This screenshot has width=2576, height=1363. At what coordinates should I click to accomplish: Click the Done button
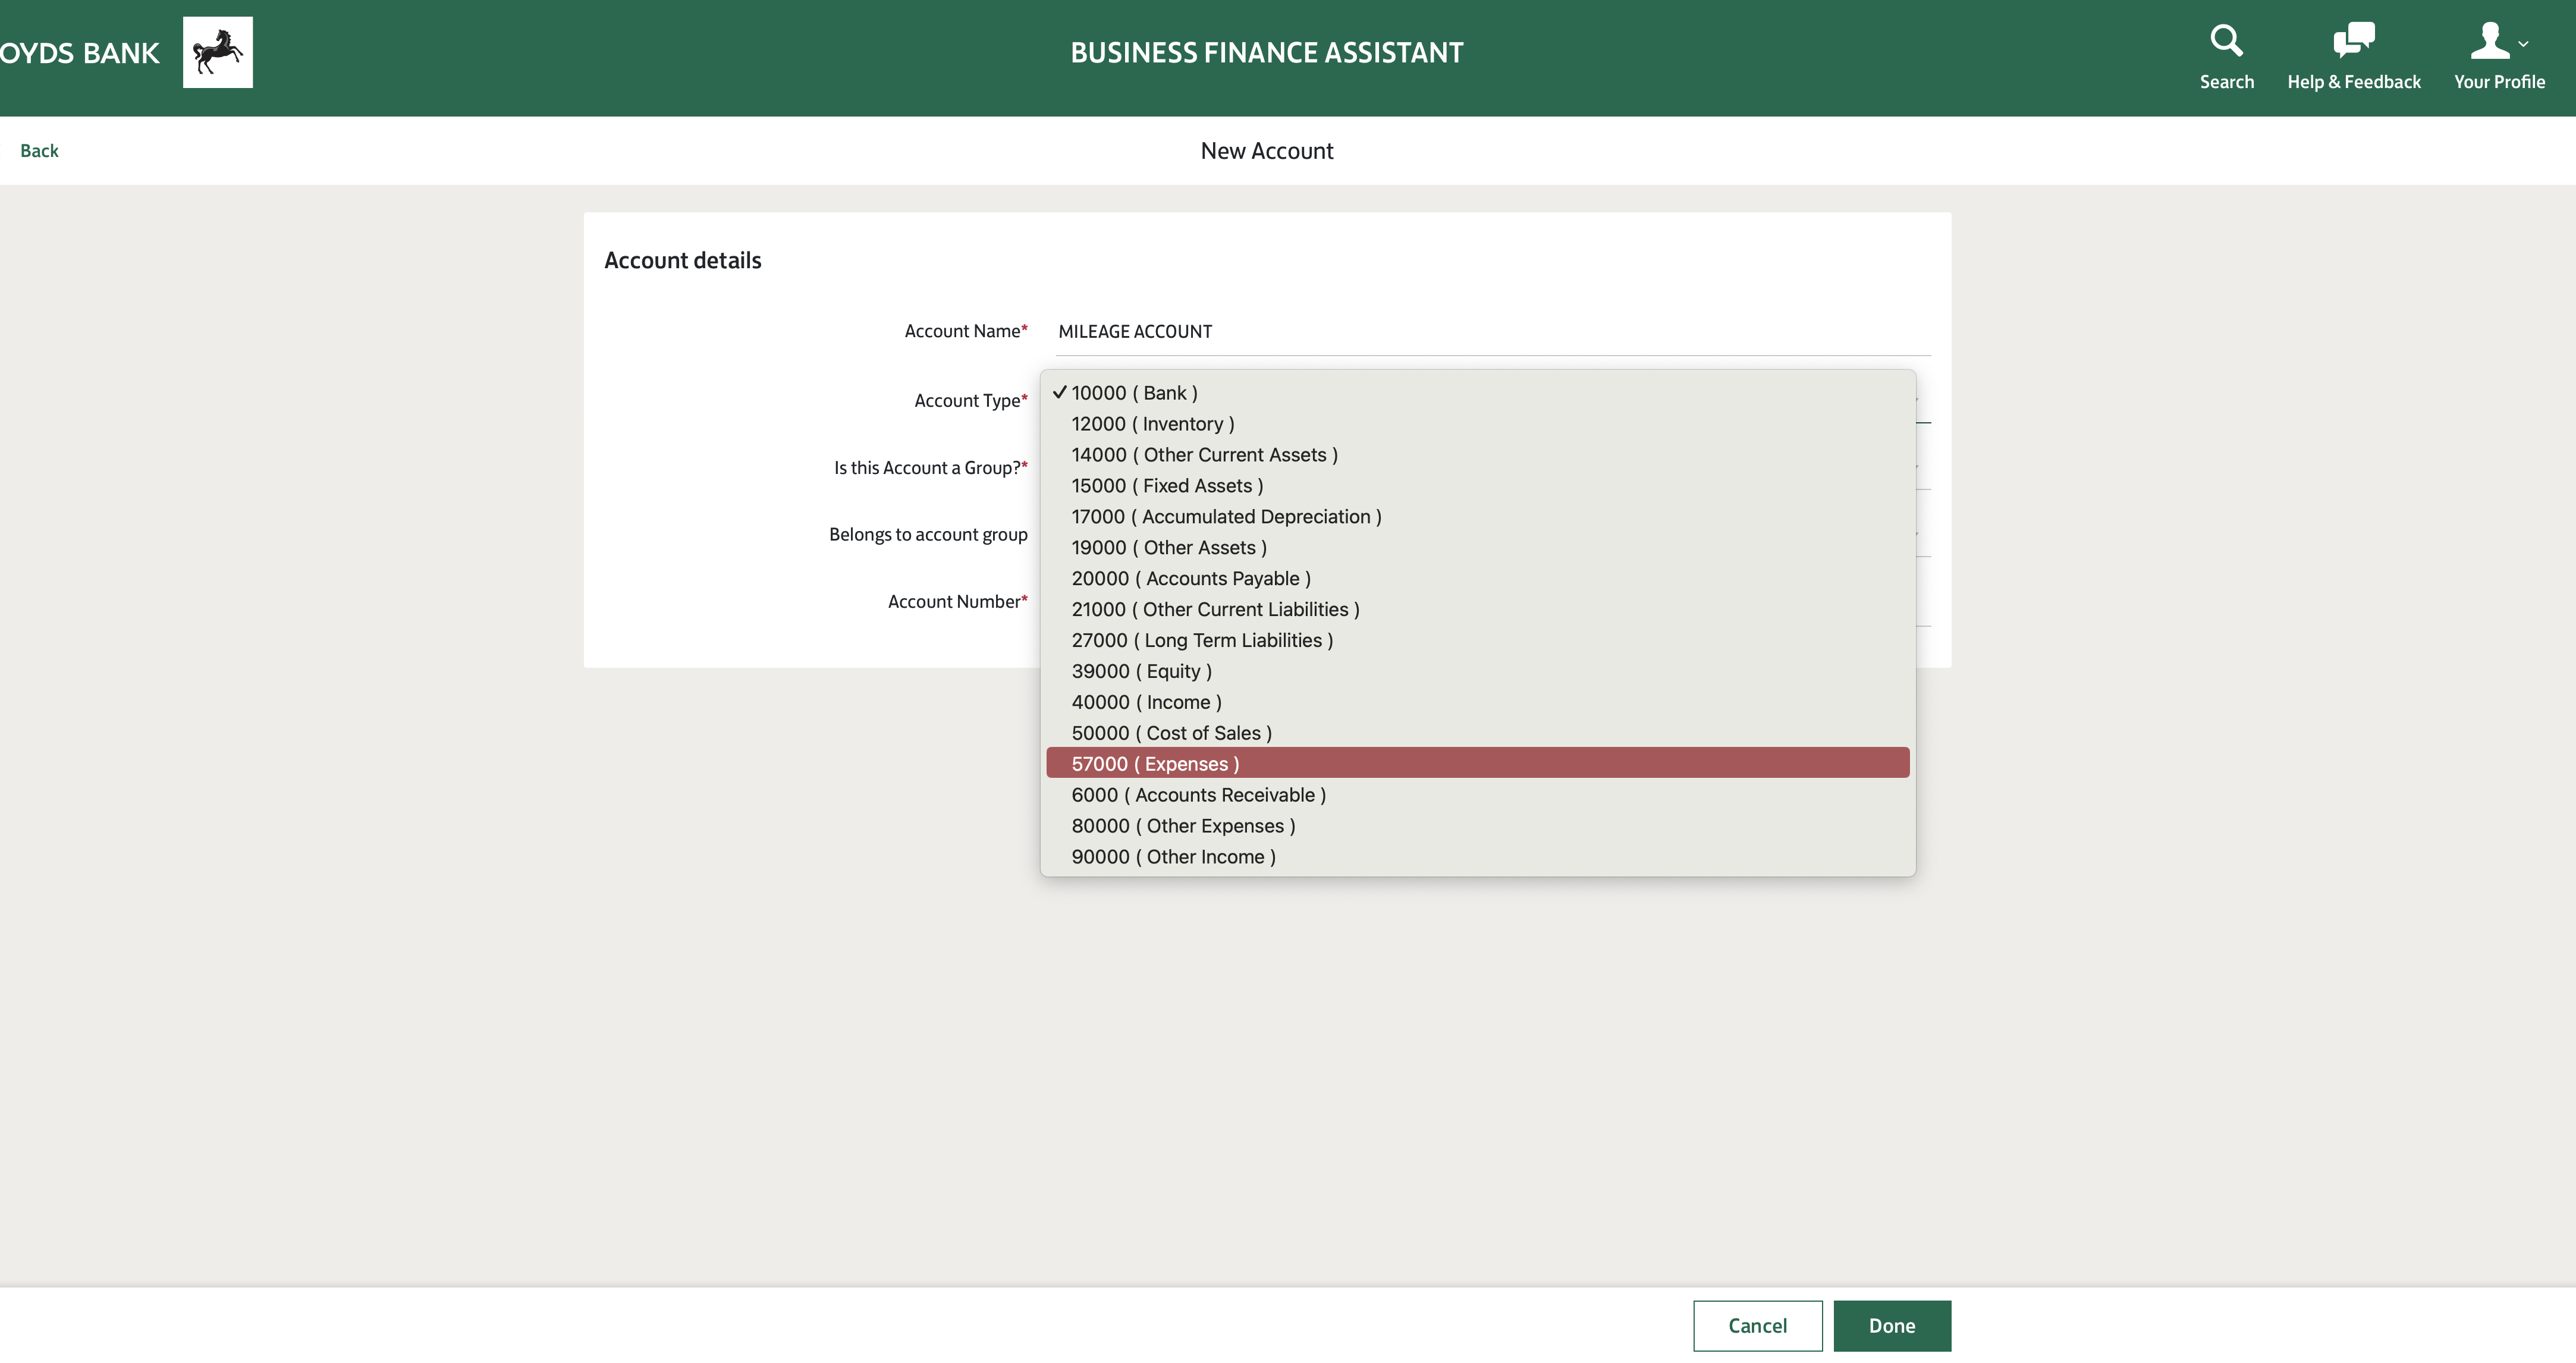pyautogui.click(x=1892, y=1326)
